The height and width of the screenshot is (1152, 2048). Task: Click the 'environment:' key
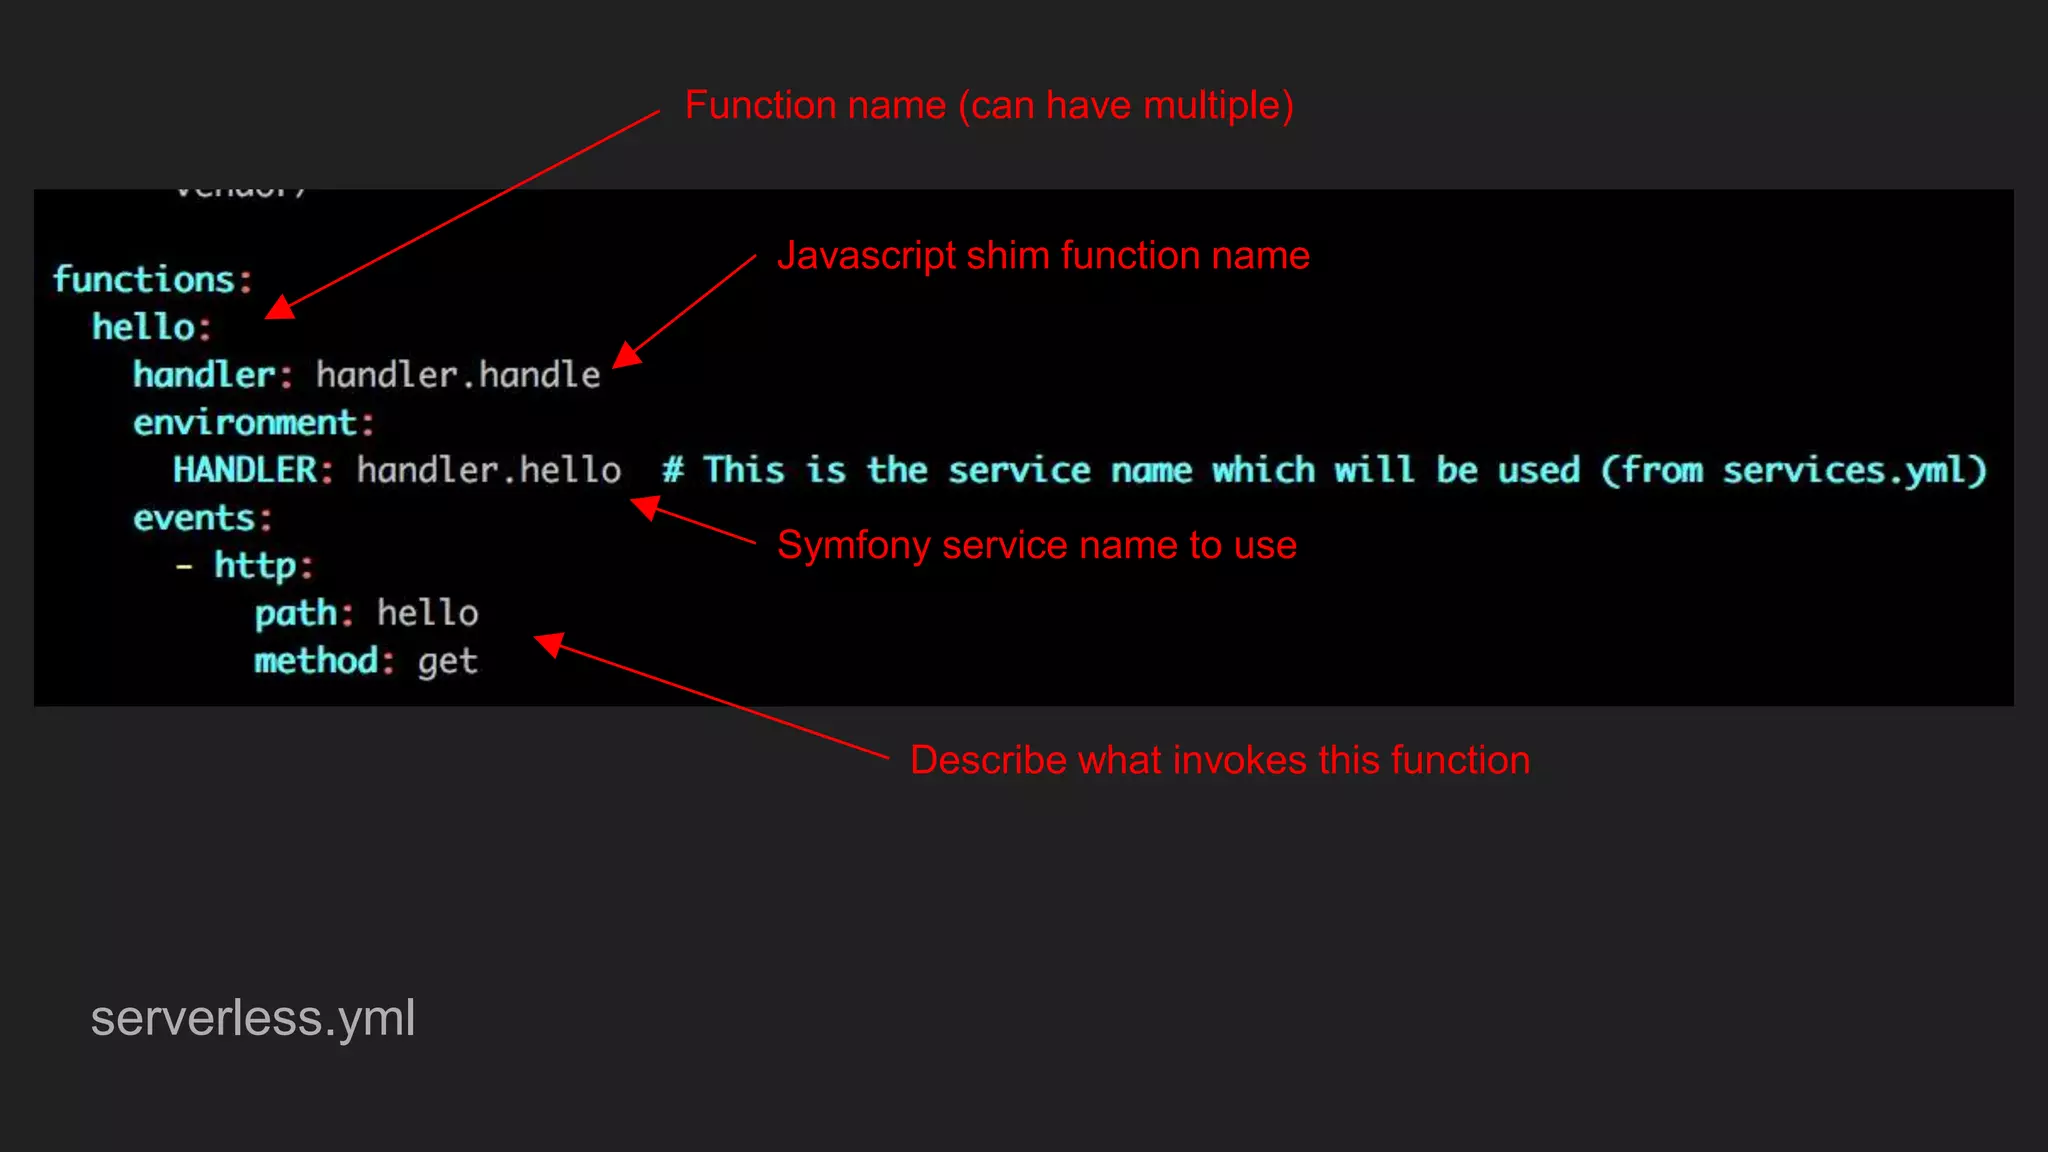[x=254, y=423]
